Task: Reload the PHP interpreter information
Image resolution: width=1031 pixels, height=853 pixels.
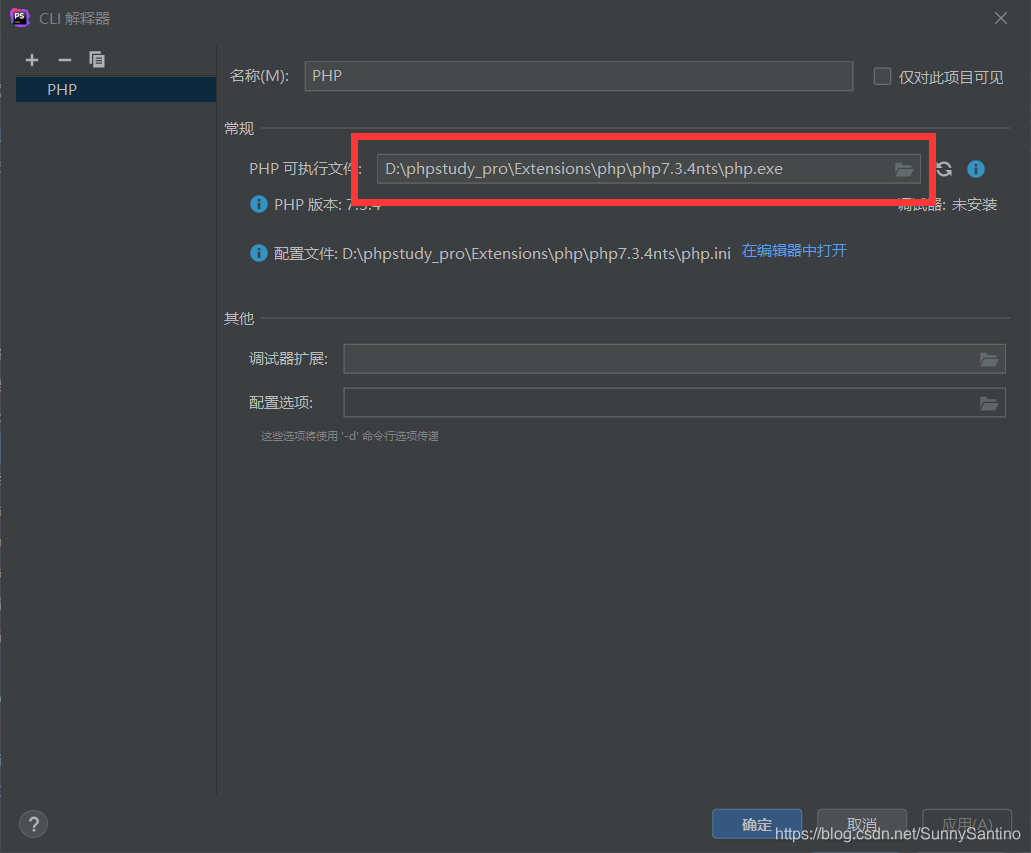Action: click(x=943, y=169)
